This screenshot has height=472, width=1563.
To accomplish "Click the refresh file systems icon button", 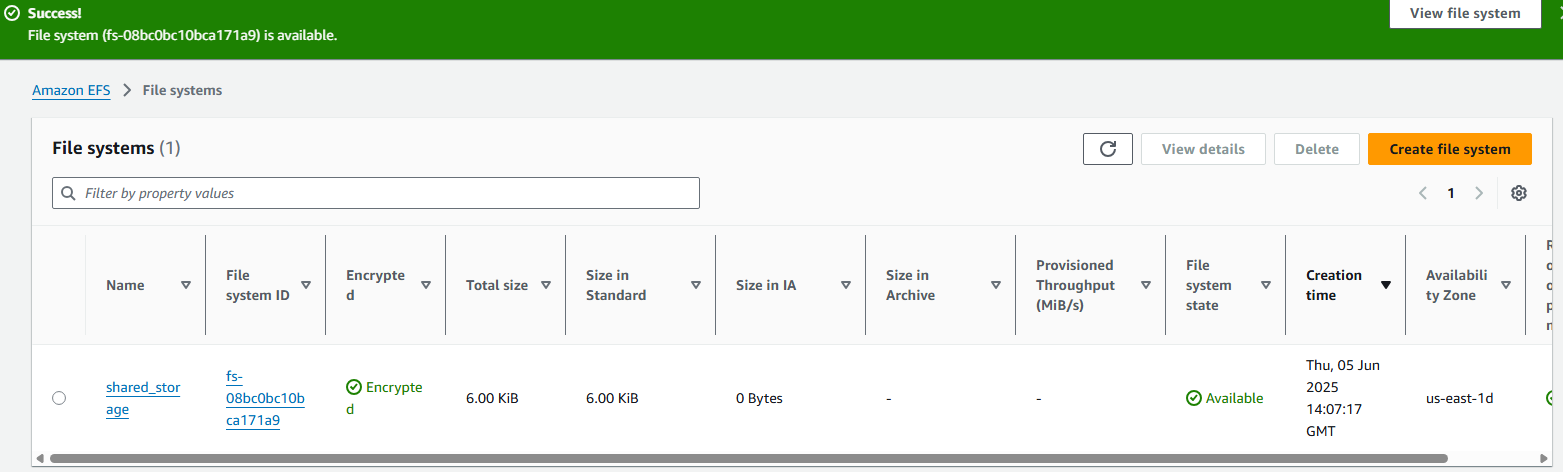I will 1108,149.
